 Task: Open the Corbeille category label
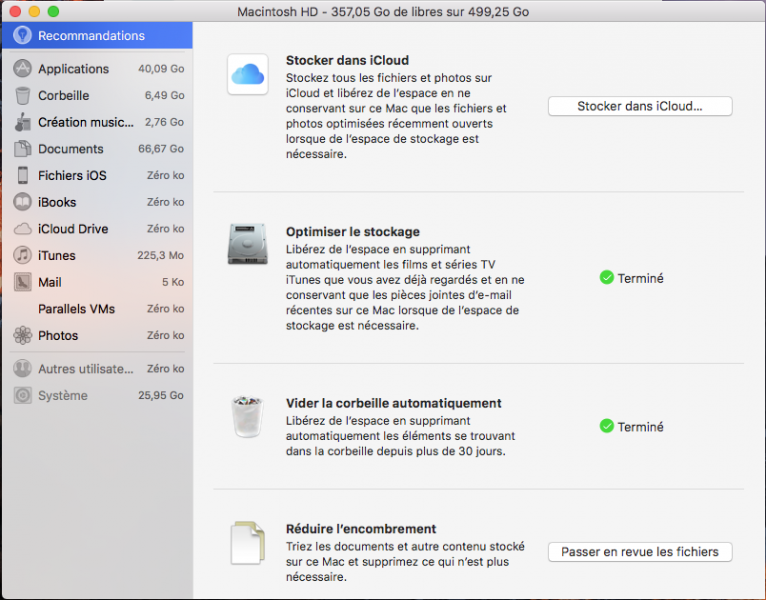(64, 95)
